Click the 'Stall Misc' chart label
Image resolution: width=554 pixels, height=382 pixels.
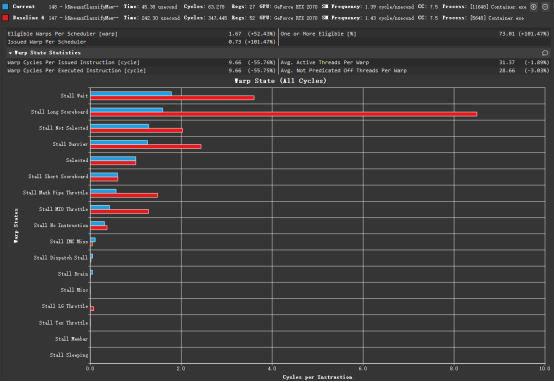[74, 290]
